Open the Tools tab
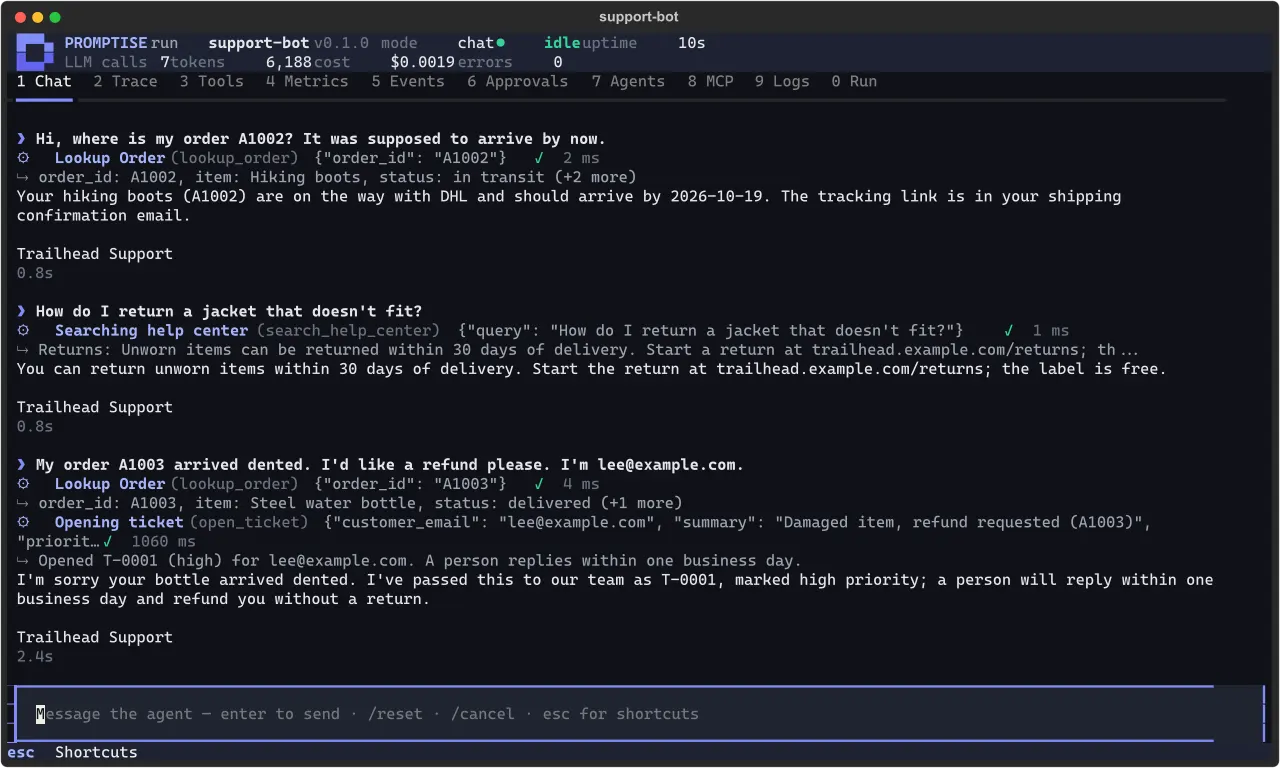 click(x=211, y=82)
